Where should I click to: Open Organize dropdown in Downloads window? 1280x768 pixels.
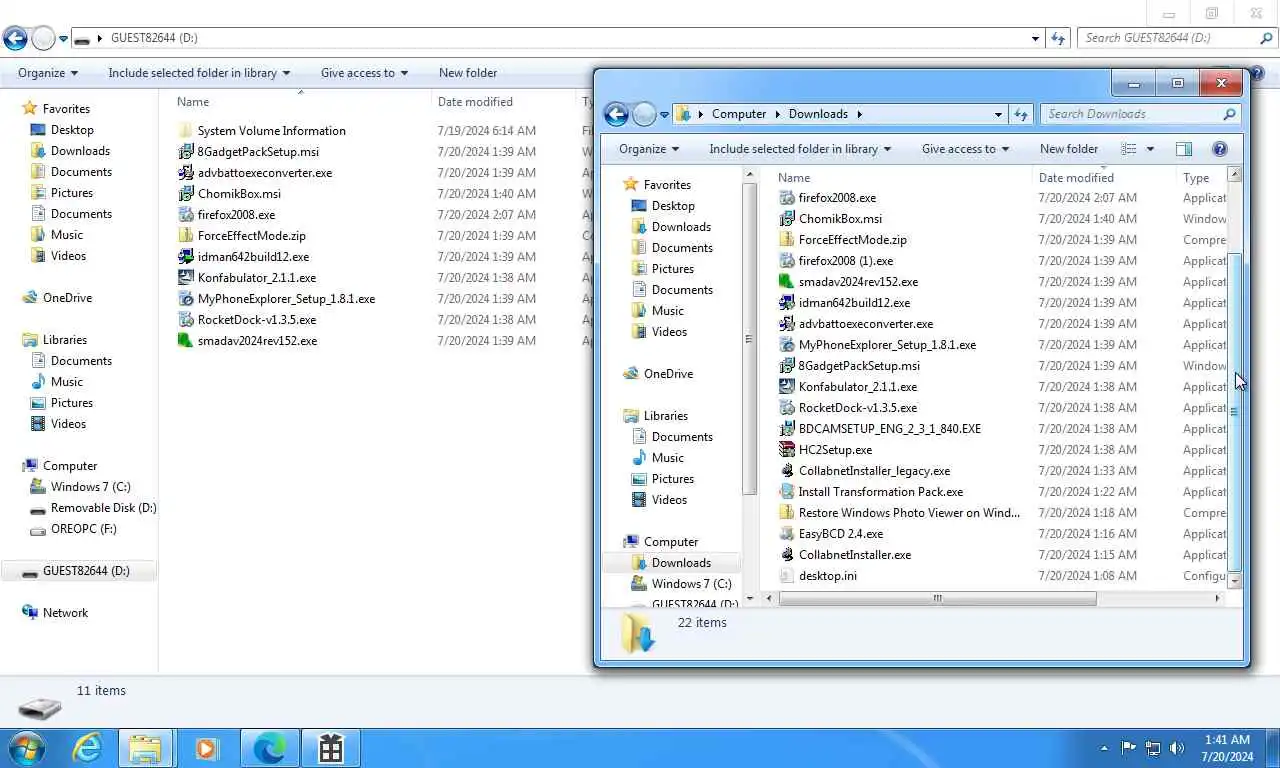(649, 149)
